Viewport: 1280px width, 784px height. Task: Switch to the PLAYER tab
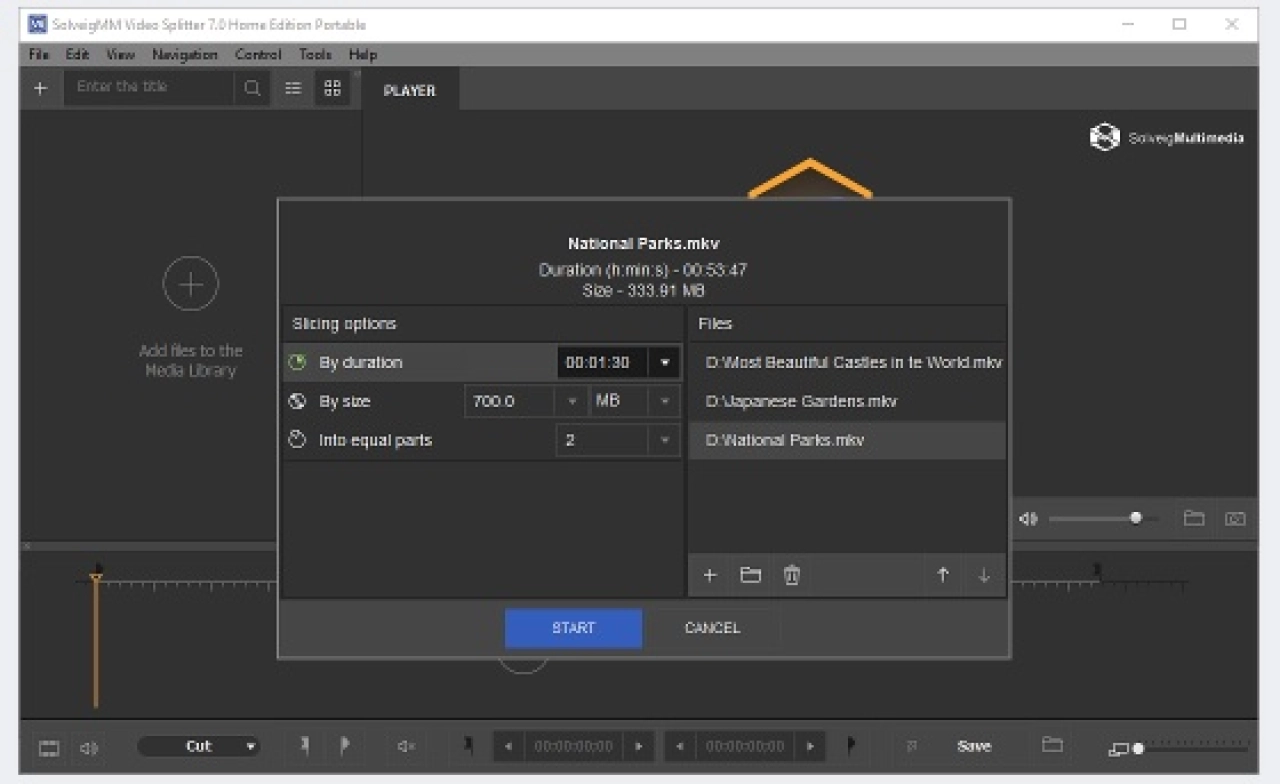pos(410,90)
